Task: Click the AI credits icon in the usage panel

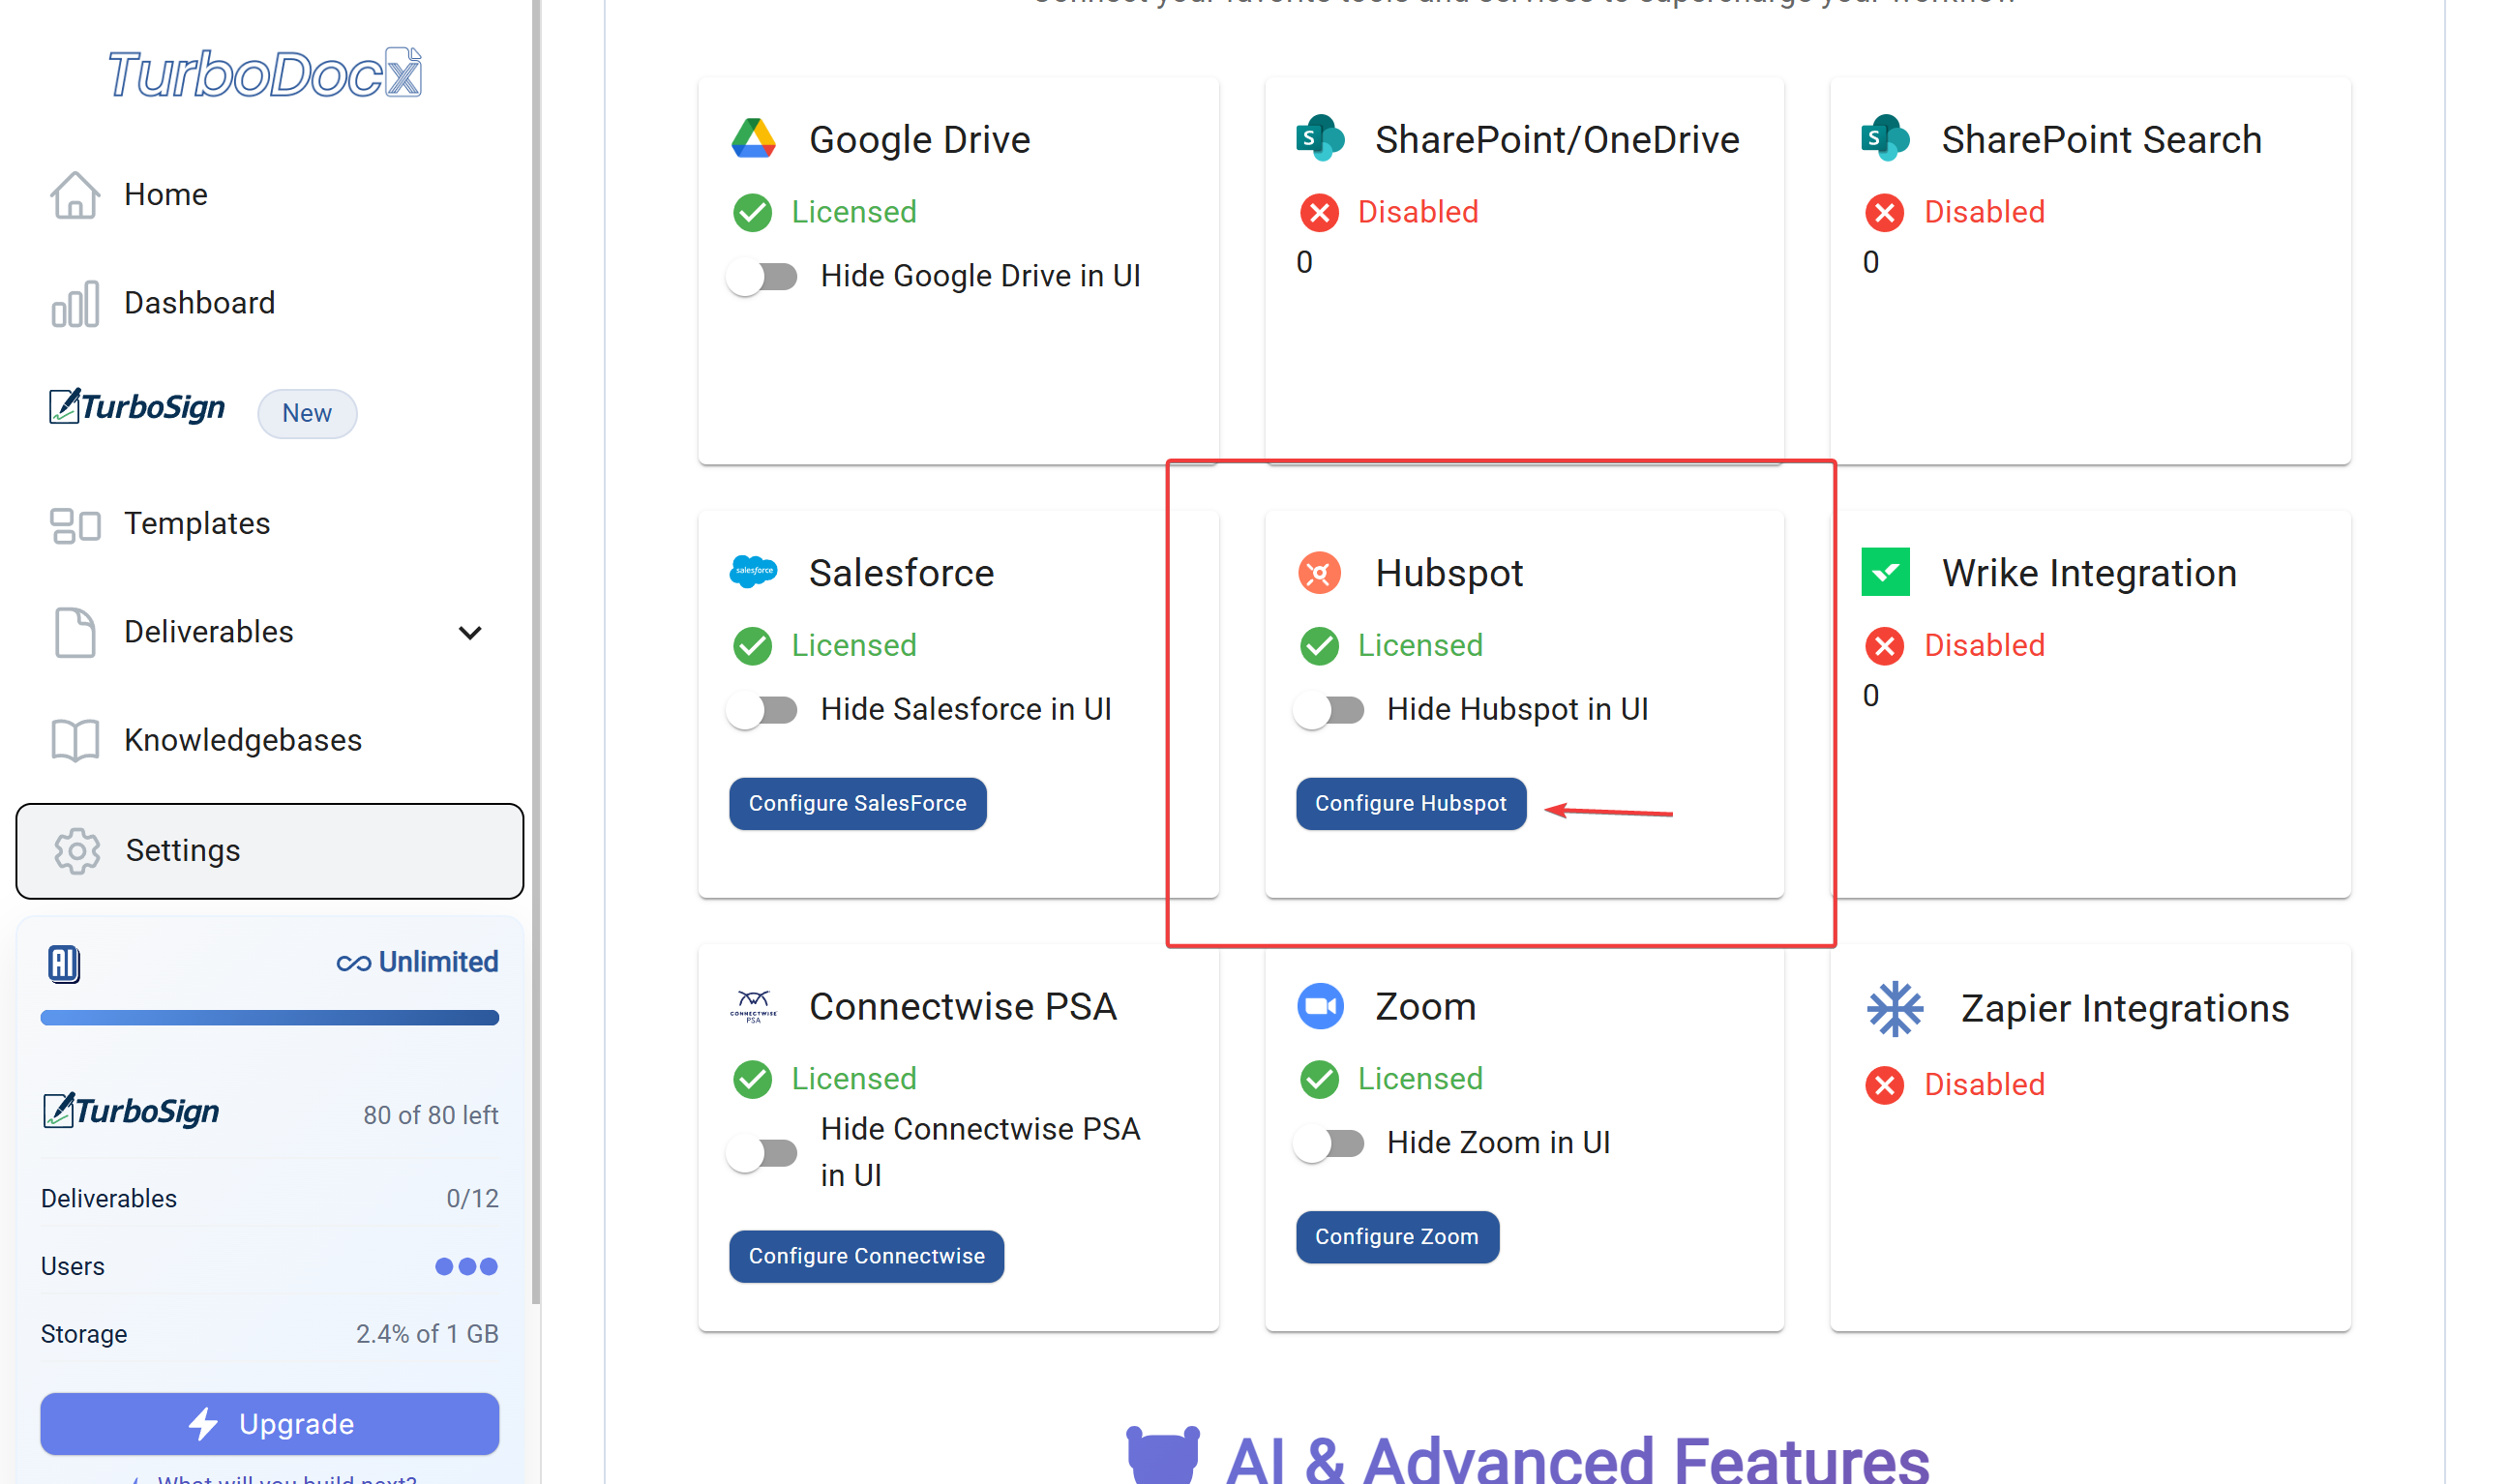Action: tap(64, 964)
